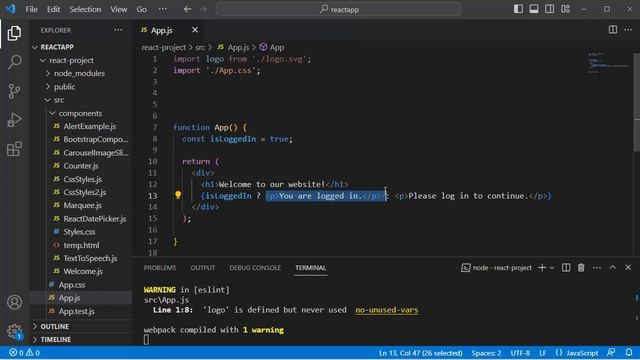Open the File menu

(31, 9)
